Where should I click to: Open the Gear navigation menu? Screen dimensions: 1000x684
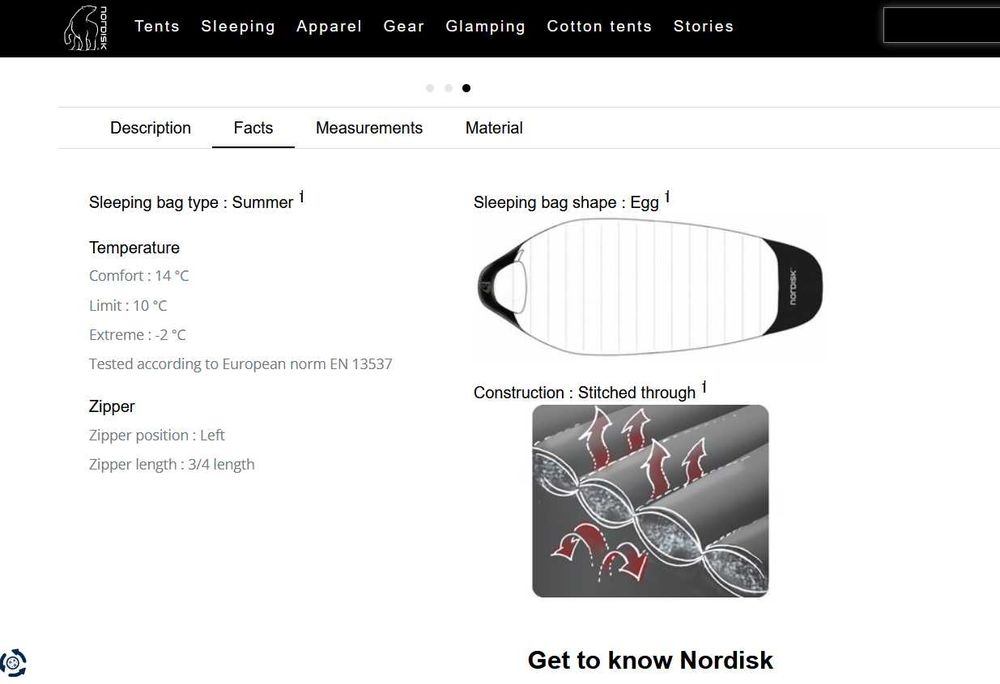click(404, 27)
